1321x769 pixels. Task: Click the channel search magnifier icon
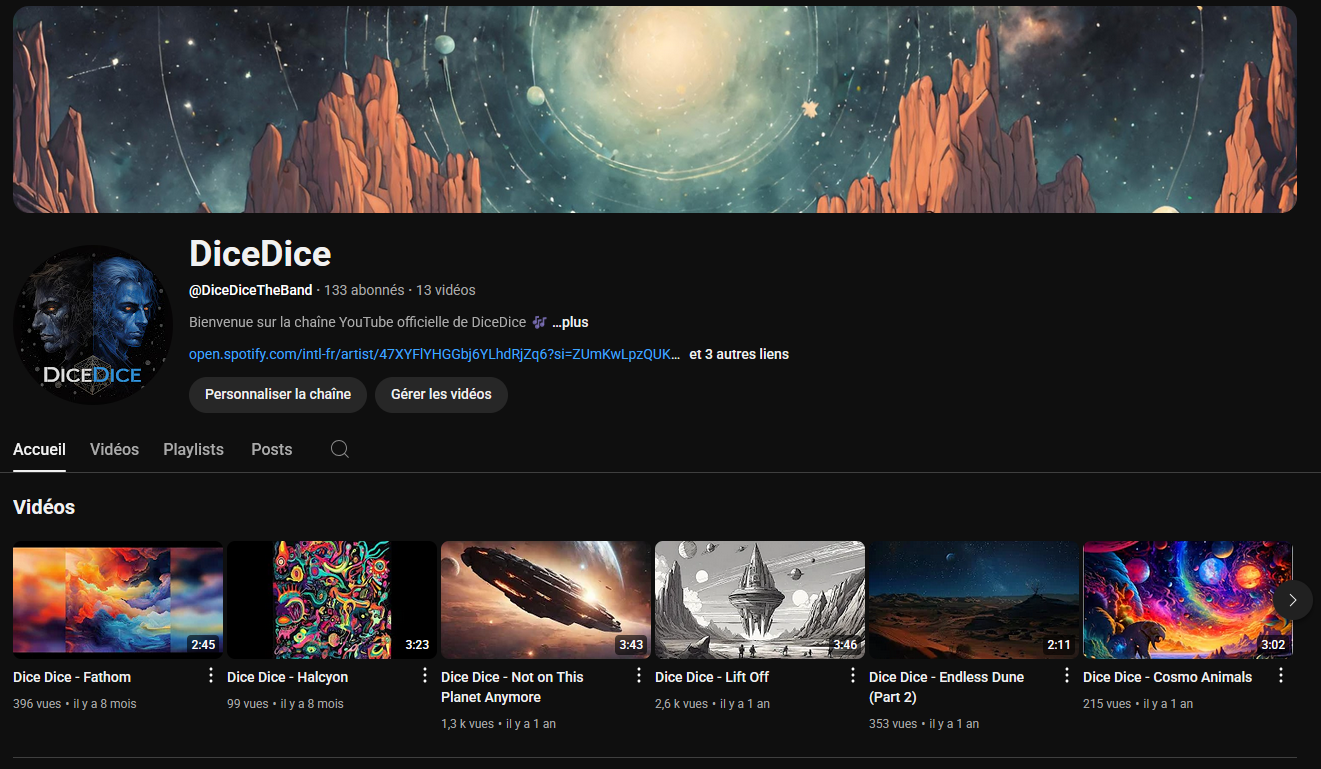340,449
